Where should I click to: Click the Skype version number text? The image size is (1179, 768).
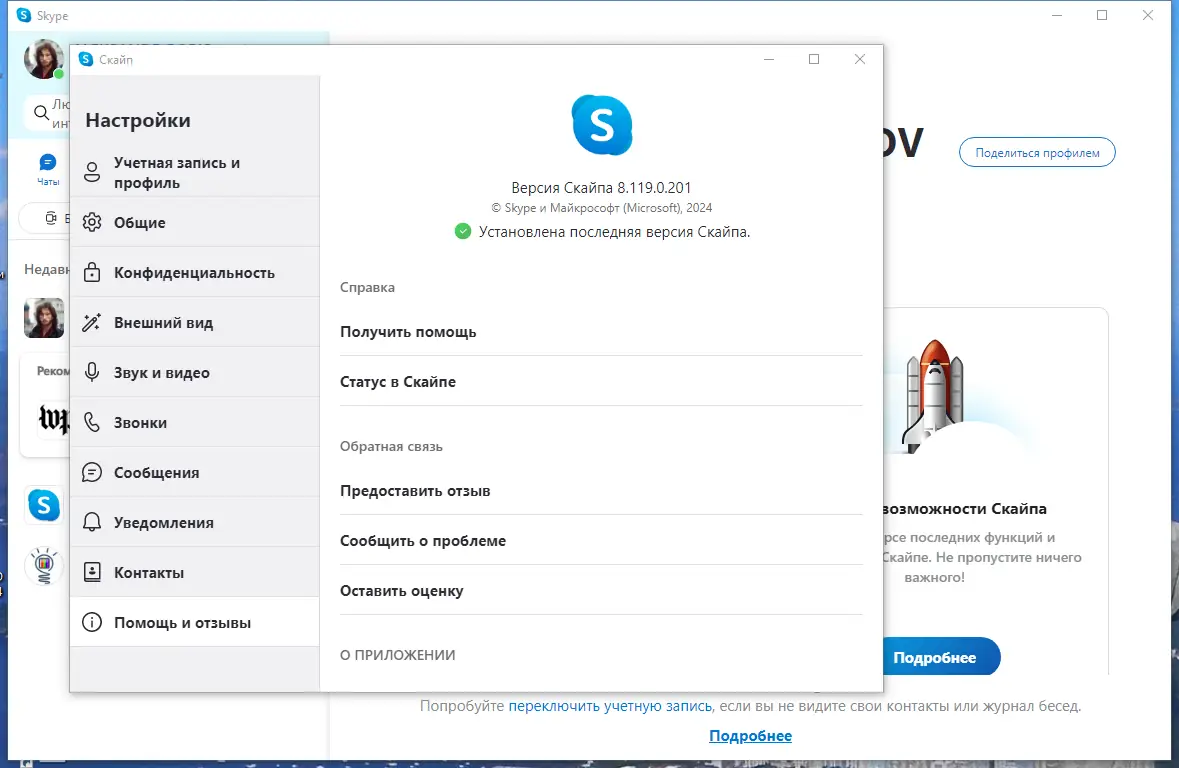click(x=601, y=187)
